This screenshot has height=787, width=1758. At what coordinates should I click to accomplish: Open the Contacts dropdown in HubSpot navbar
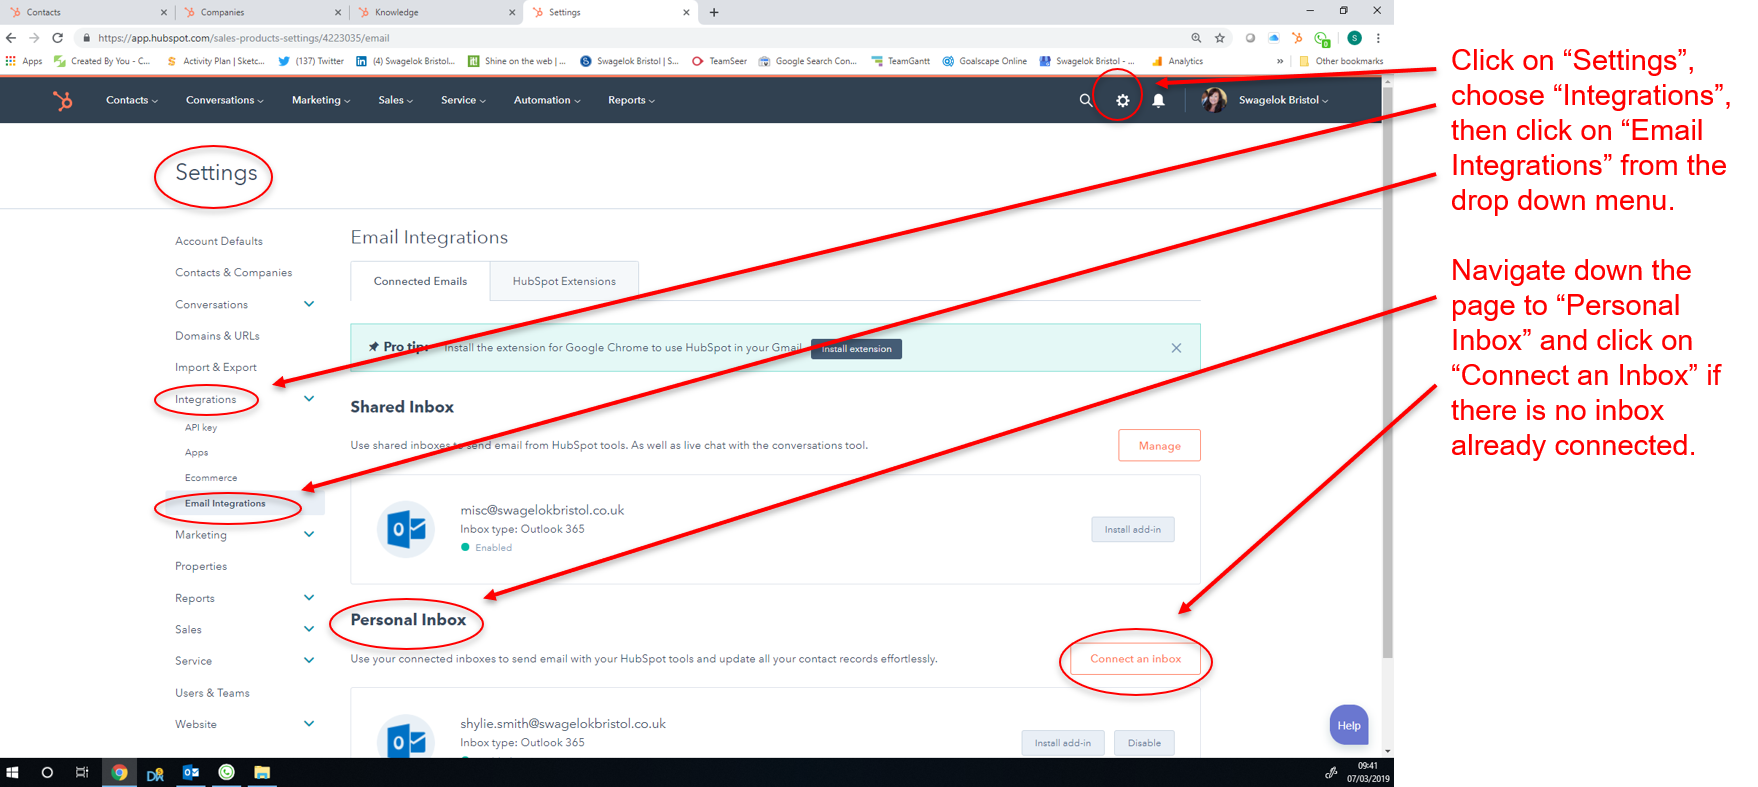pyautogui.click(x=132, y=100)
